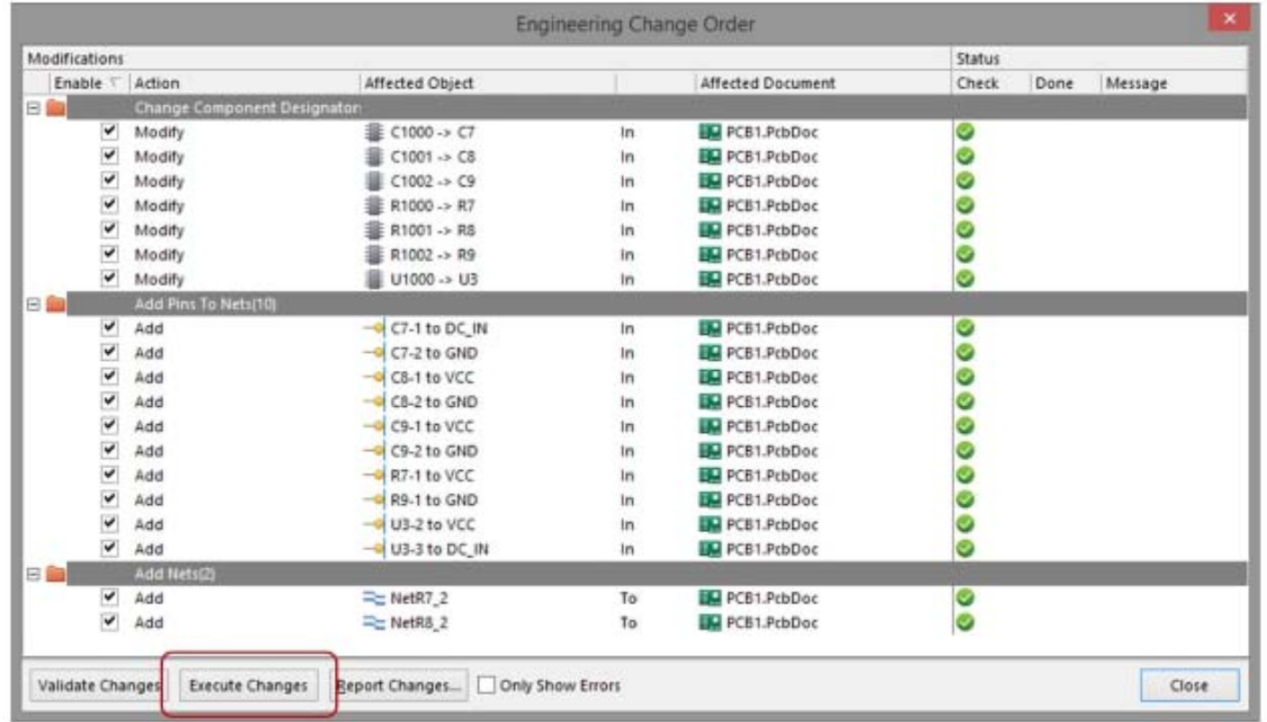
Task: Select Modify action in R1000 -> R7 row
Action: pos(160,206)
